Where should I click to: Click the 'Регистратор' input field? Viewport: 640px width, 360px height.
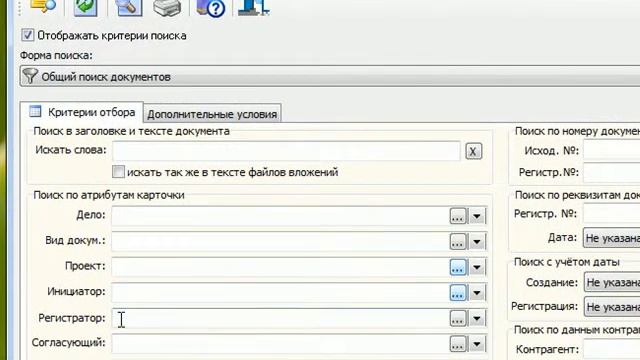pos(280,318)
